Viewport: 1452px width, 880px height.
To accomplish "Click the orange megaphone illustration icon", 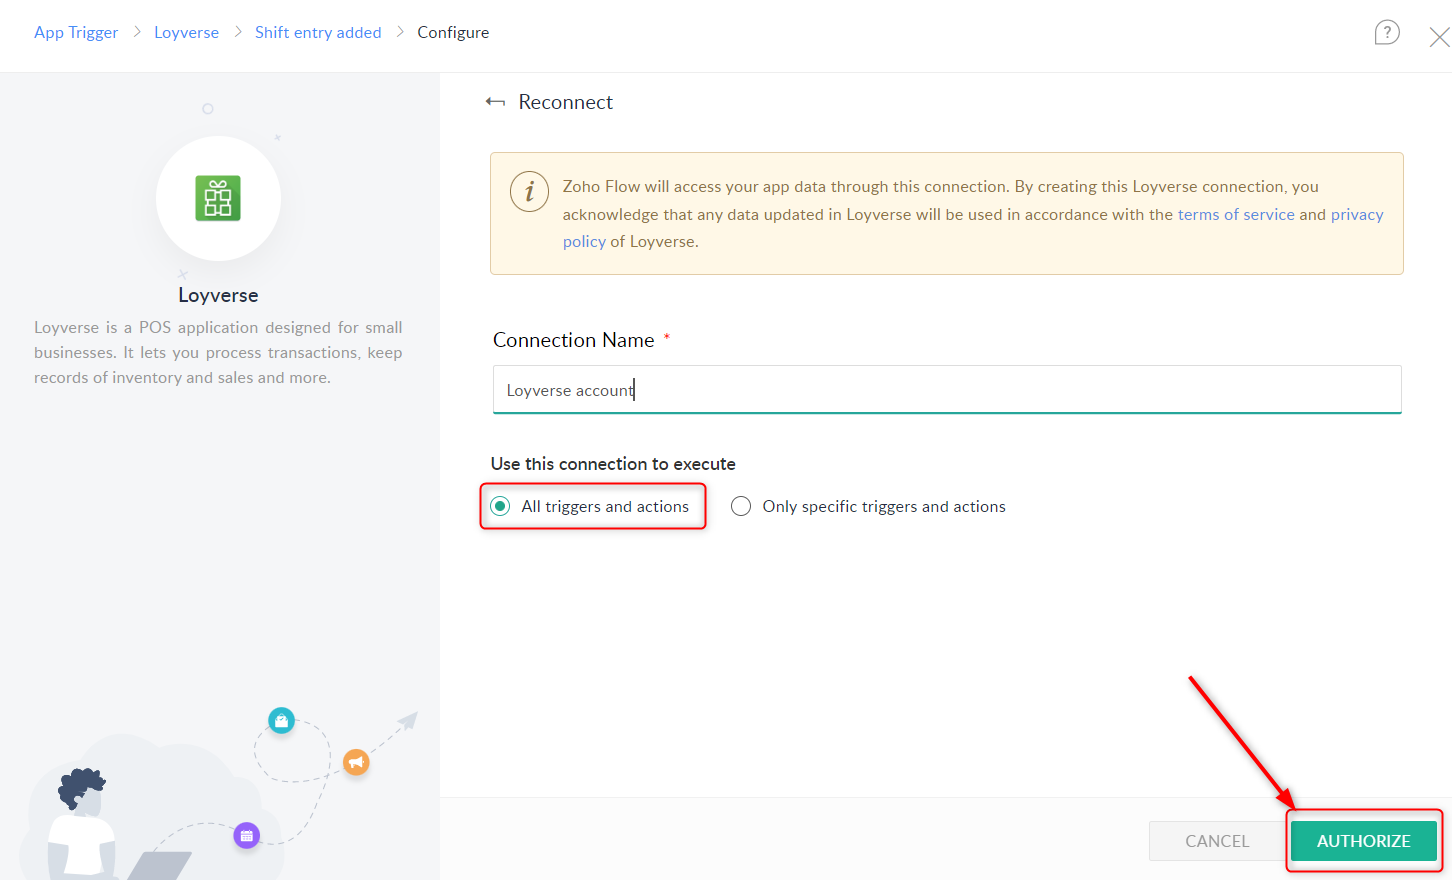I will point(356,762).
